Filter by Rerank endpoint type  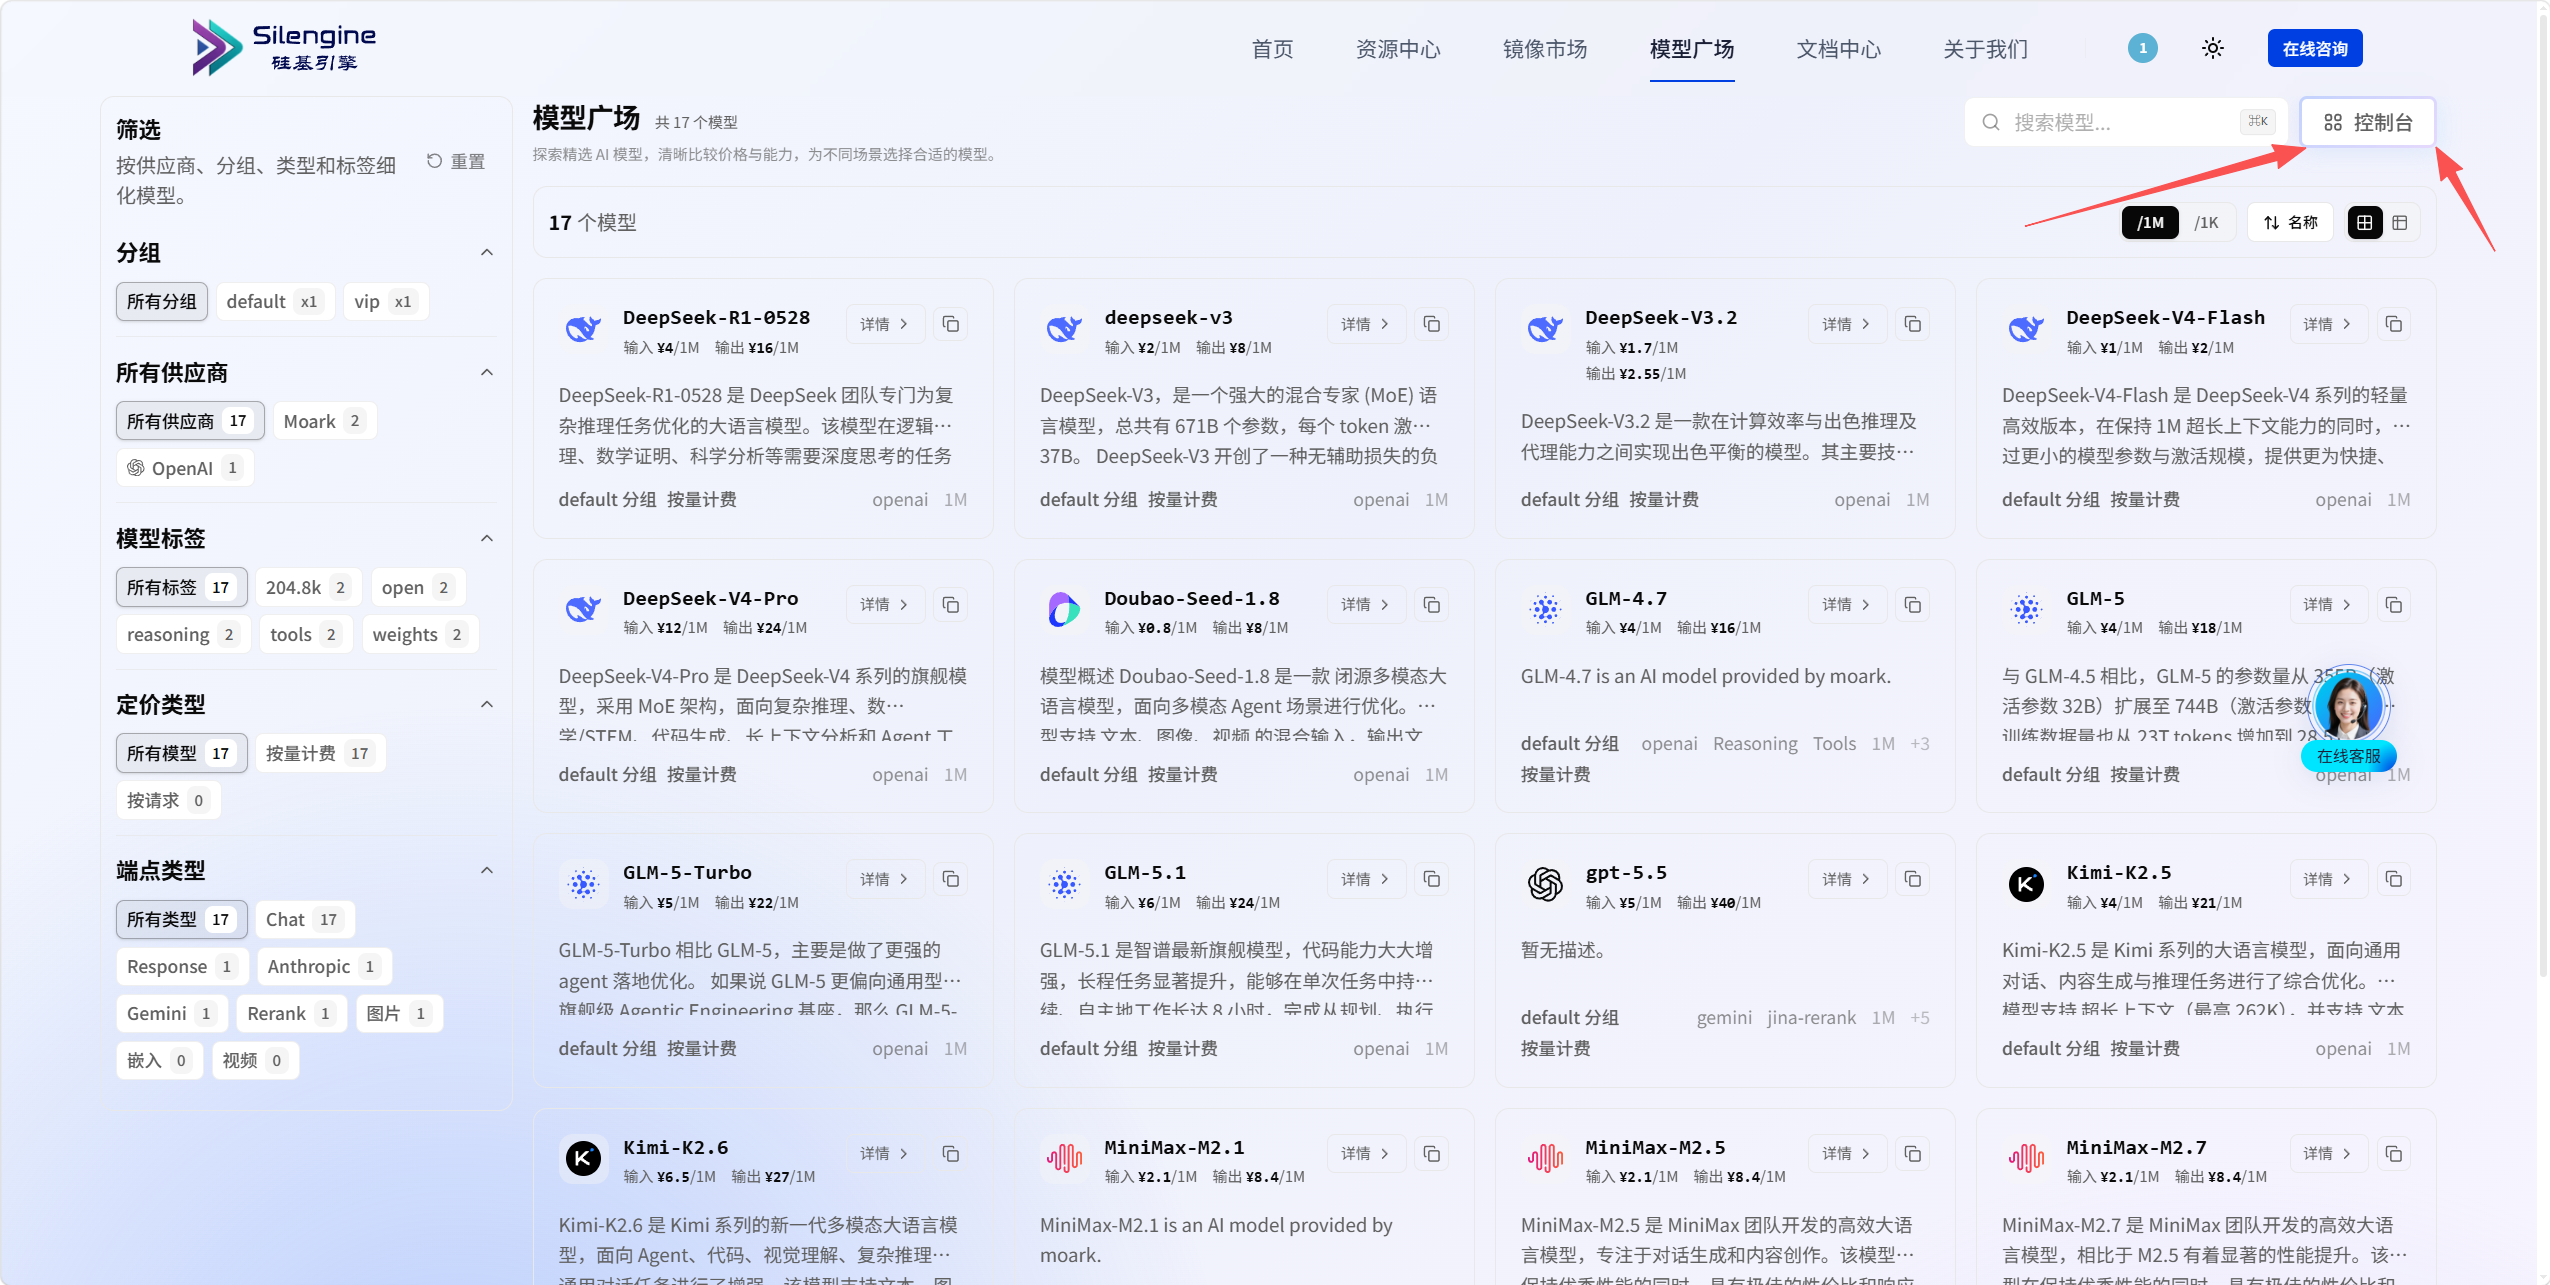coord(291,1013)
